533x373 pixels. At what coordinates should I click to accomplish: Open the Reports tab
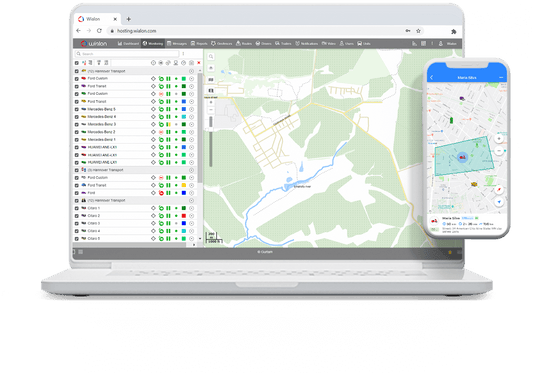pyautogui.click(x=199, y=44)
